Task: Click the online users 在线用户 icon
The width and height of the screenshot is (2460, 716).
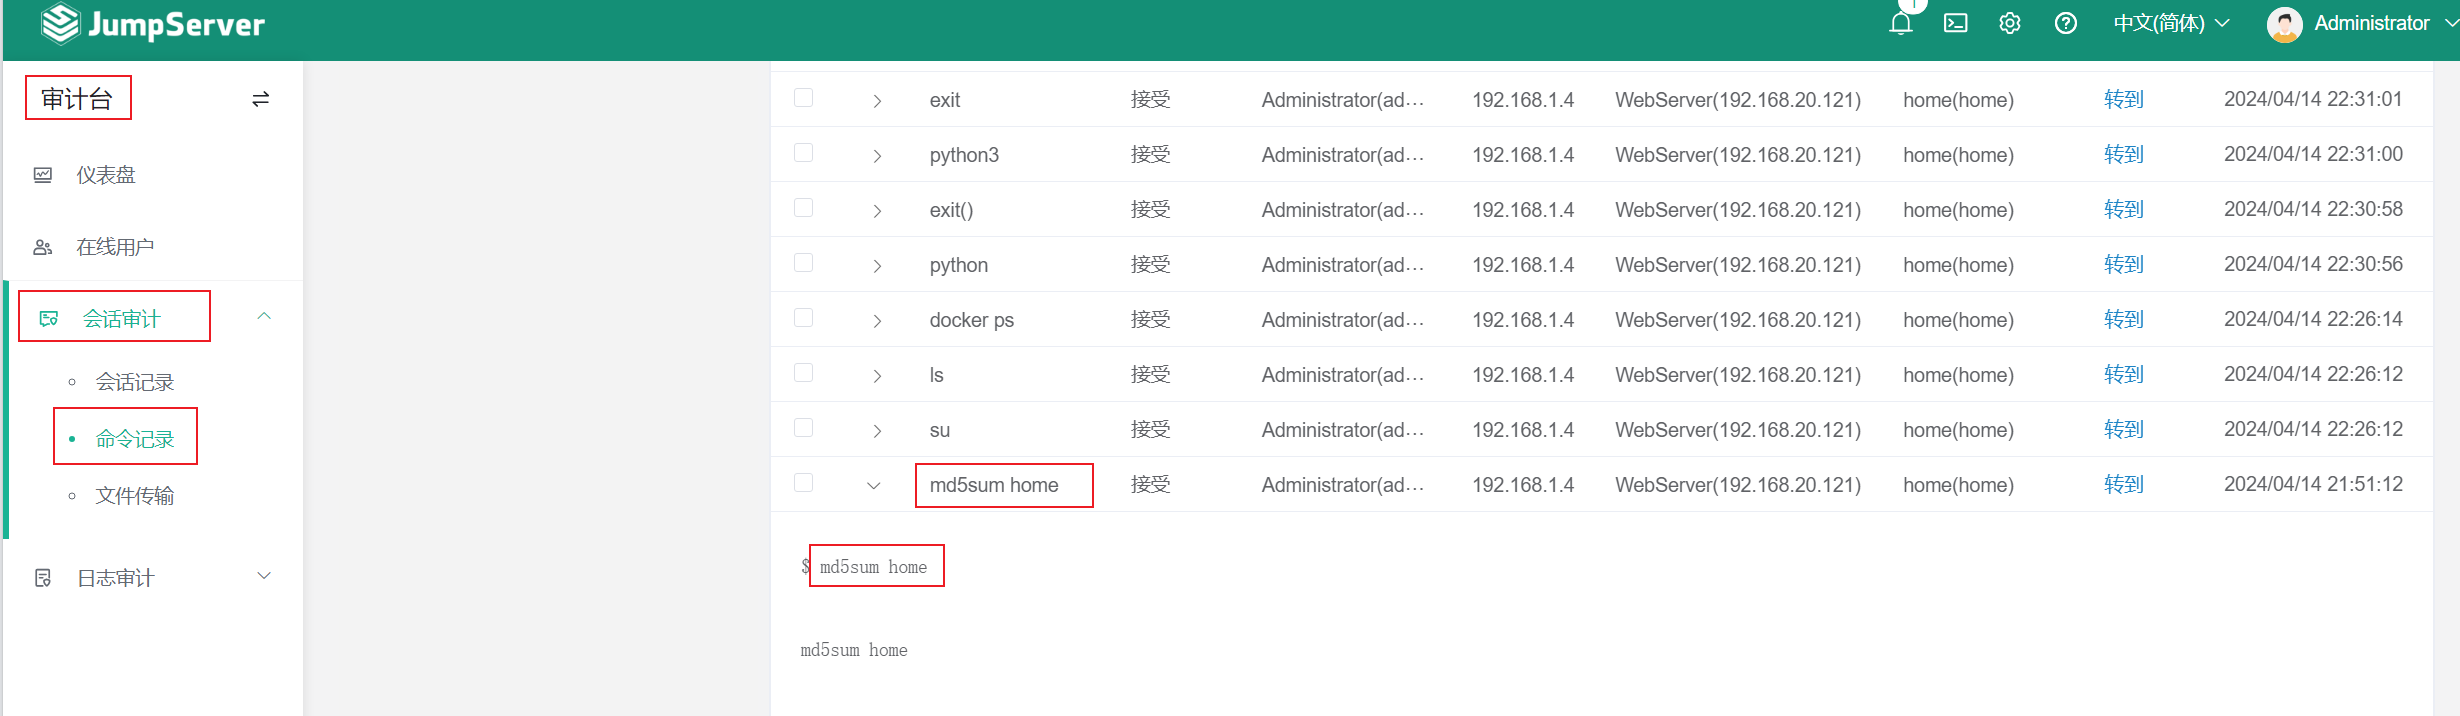Action: [x=43, y=247]
